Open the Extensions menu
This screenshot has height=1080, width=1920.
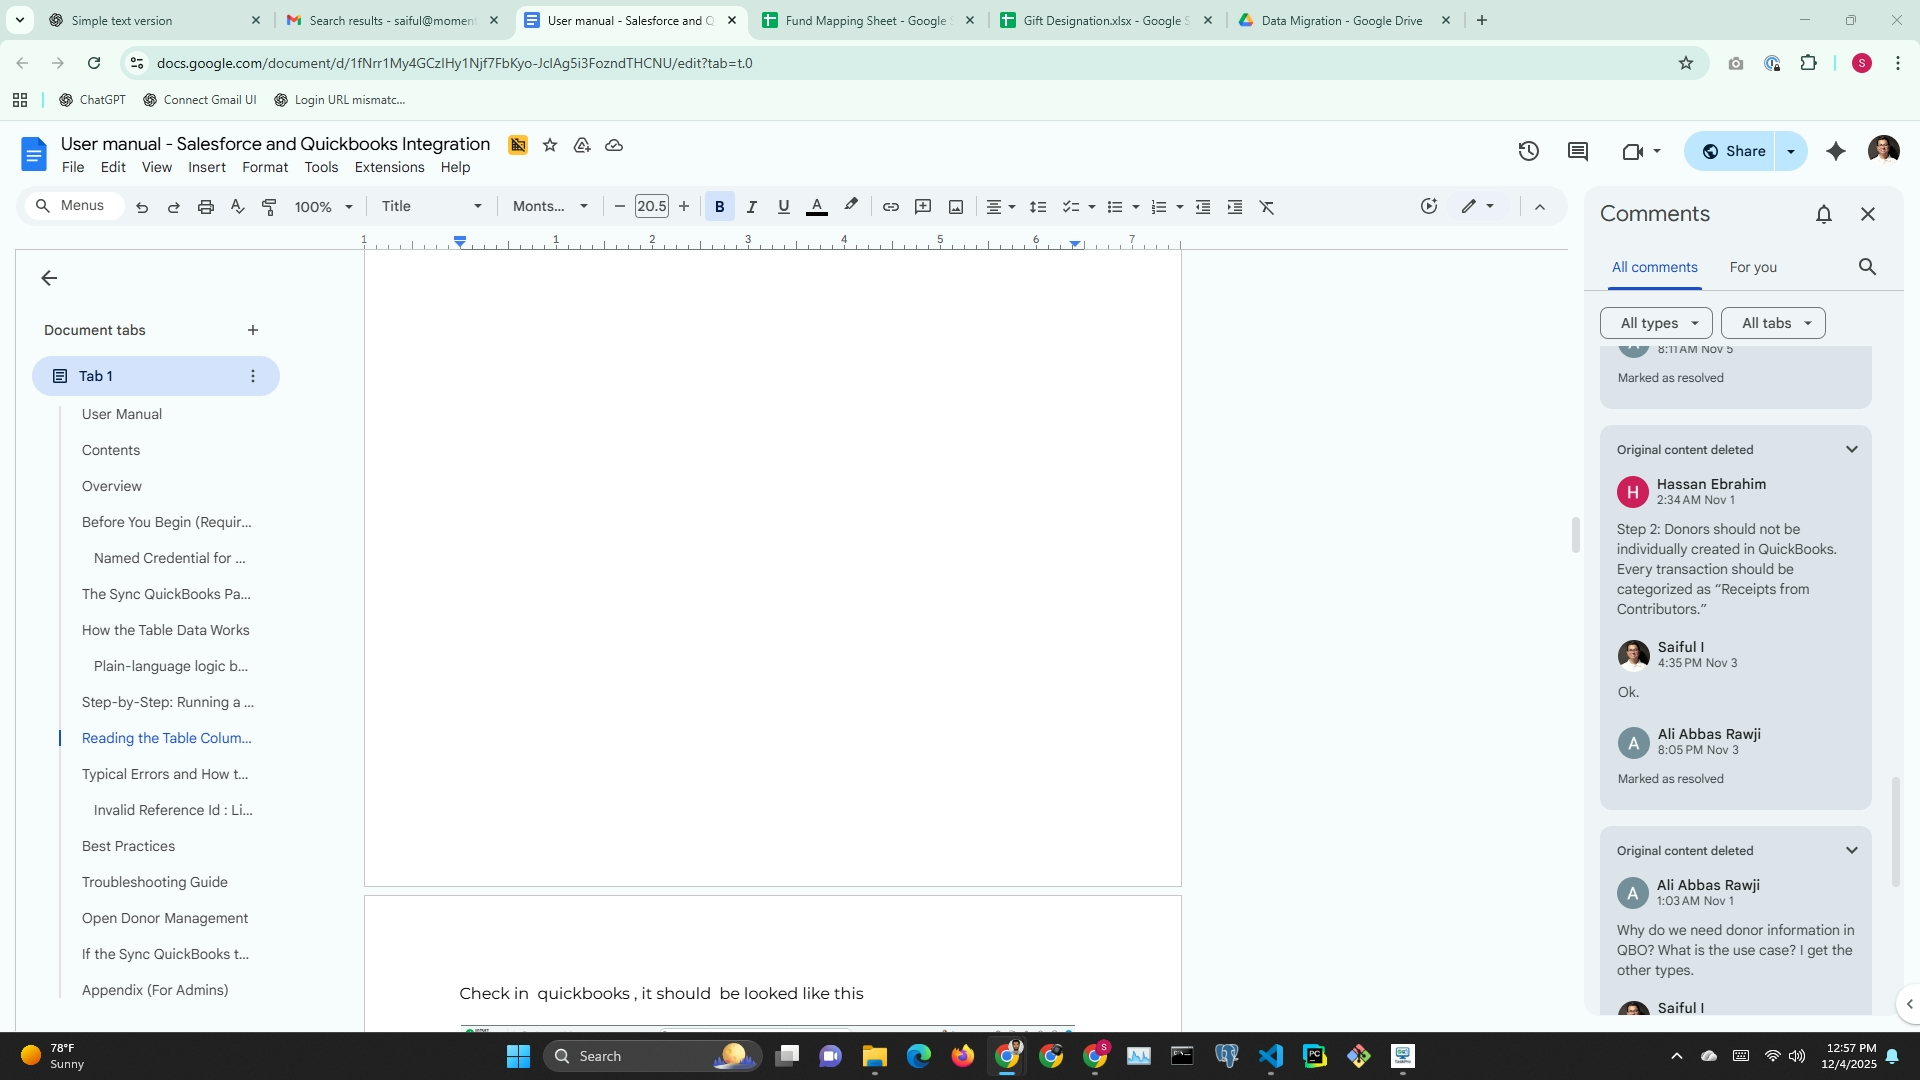pyautogui.click(x=389, y=167)
